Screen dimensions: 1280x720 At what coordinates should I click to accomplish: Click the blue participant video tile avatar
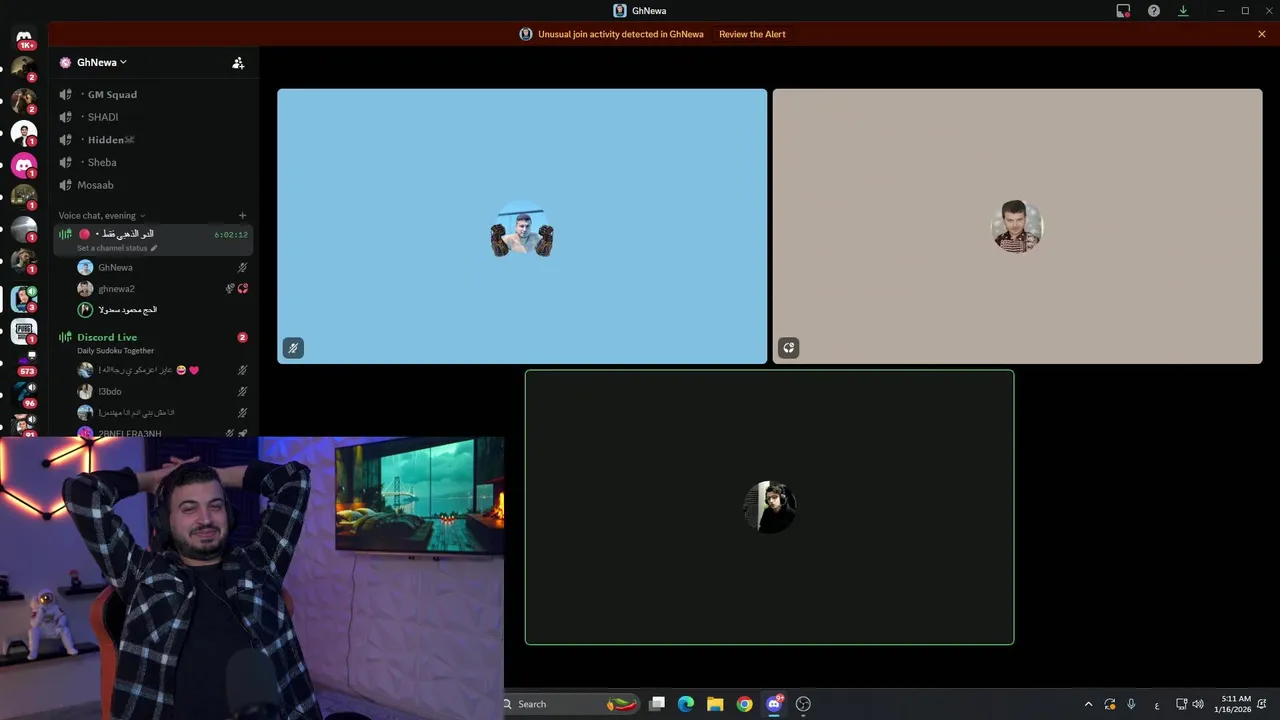(x=522, y=229)
